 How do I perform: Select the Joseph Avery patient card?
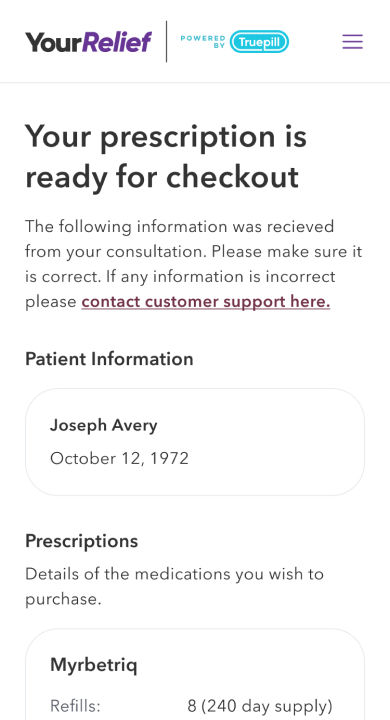[x=195, y=442]
